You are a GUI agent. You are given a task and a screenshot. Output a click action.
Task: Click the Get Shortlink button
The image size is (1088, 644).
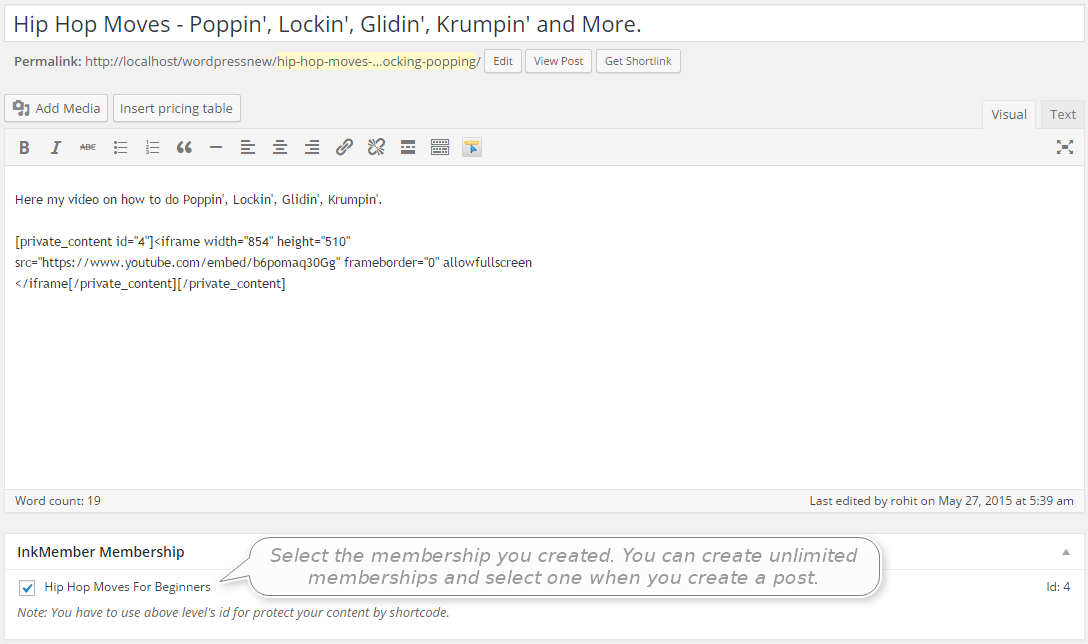click(638, 61)
